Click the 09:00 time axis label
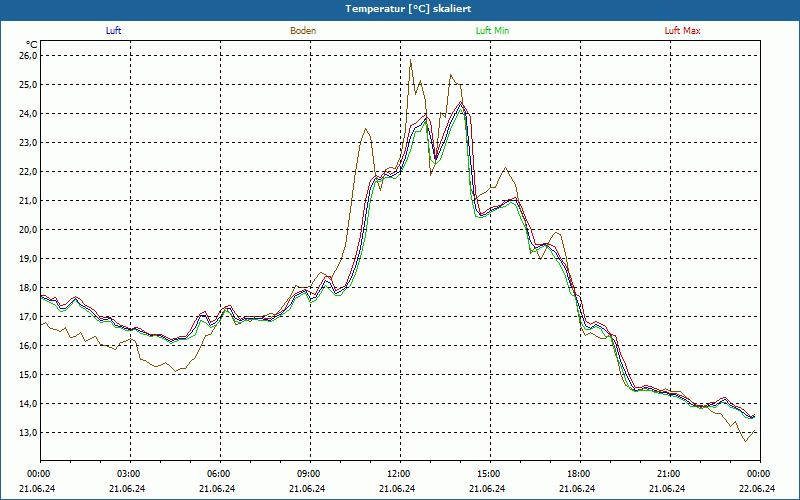The image size is (800, 500). click(x=310, y=473)
